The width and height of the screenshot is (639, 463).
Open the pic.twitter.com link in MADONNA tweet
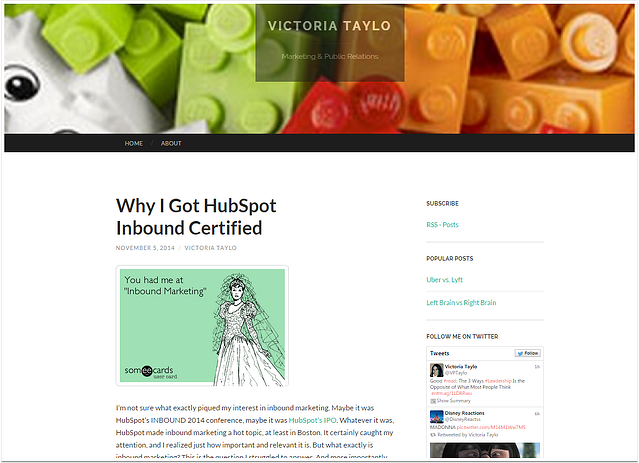(491, 427)
